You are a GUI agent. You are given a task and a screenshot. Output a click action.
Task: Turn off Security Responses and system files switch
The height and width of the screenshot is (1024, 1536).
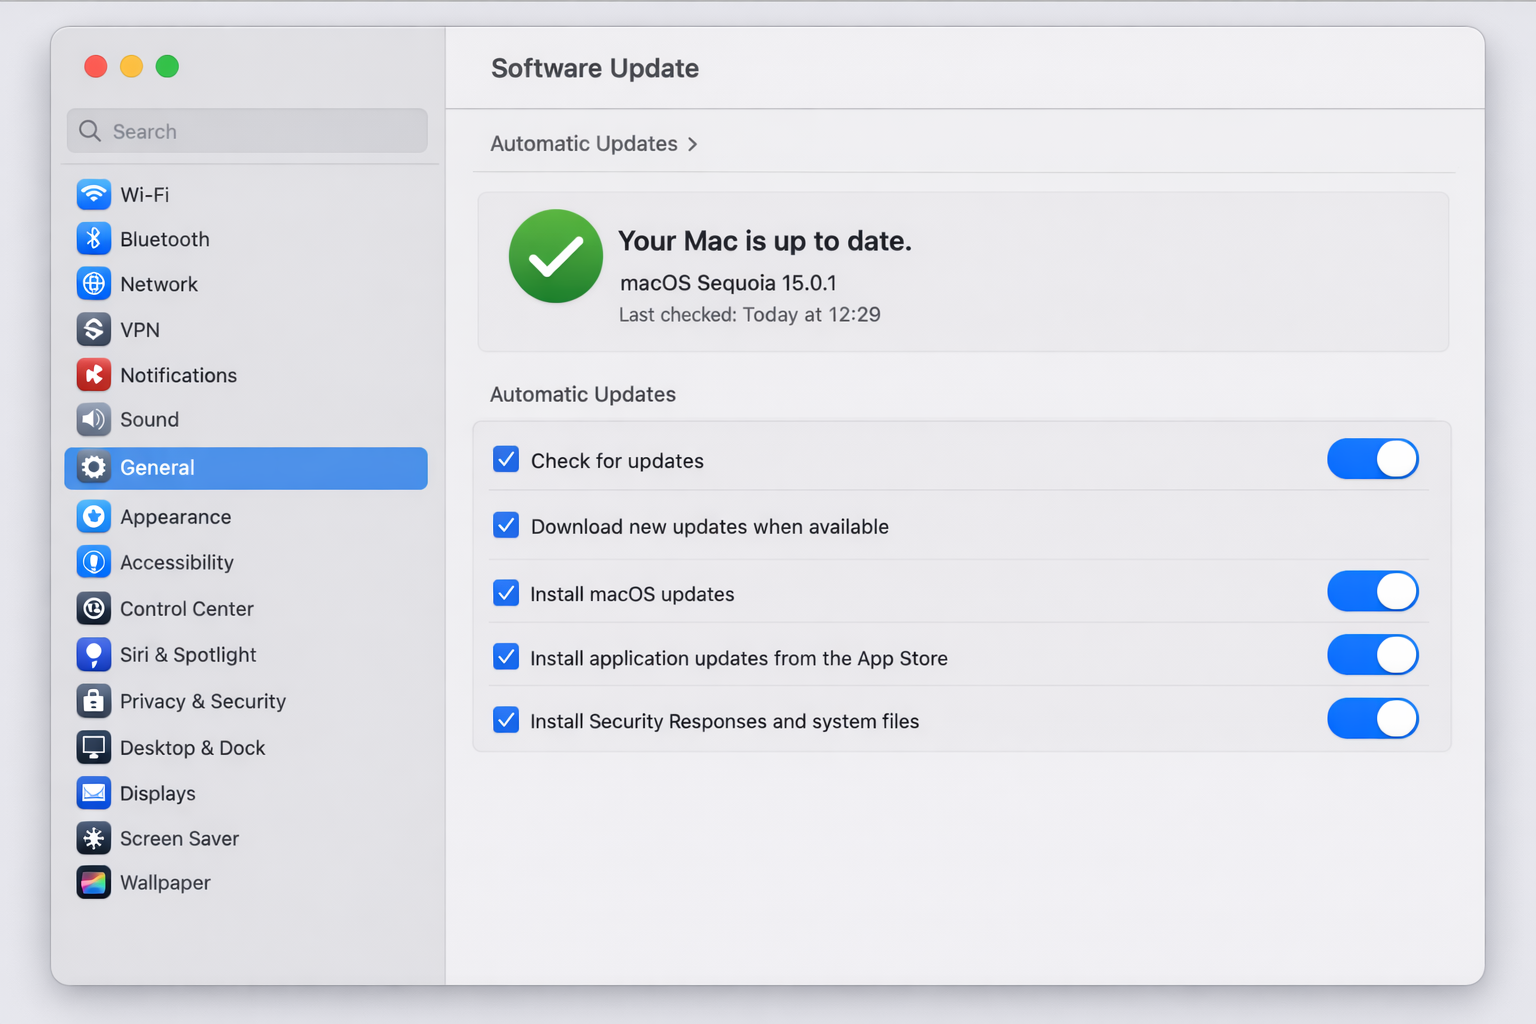[x=1373, y=718]
